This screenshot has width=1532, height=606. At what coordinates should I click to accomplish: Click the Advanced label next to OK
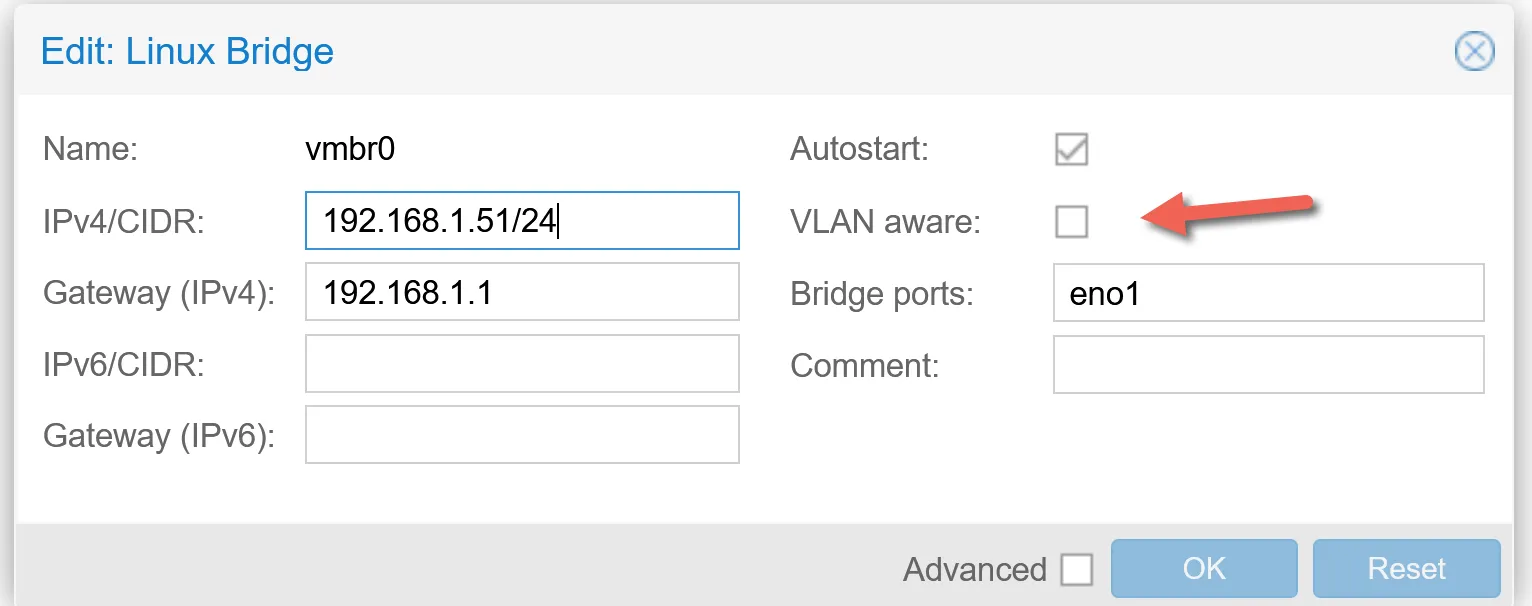(x=974, y=569)
